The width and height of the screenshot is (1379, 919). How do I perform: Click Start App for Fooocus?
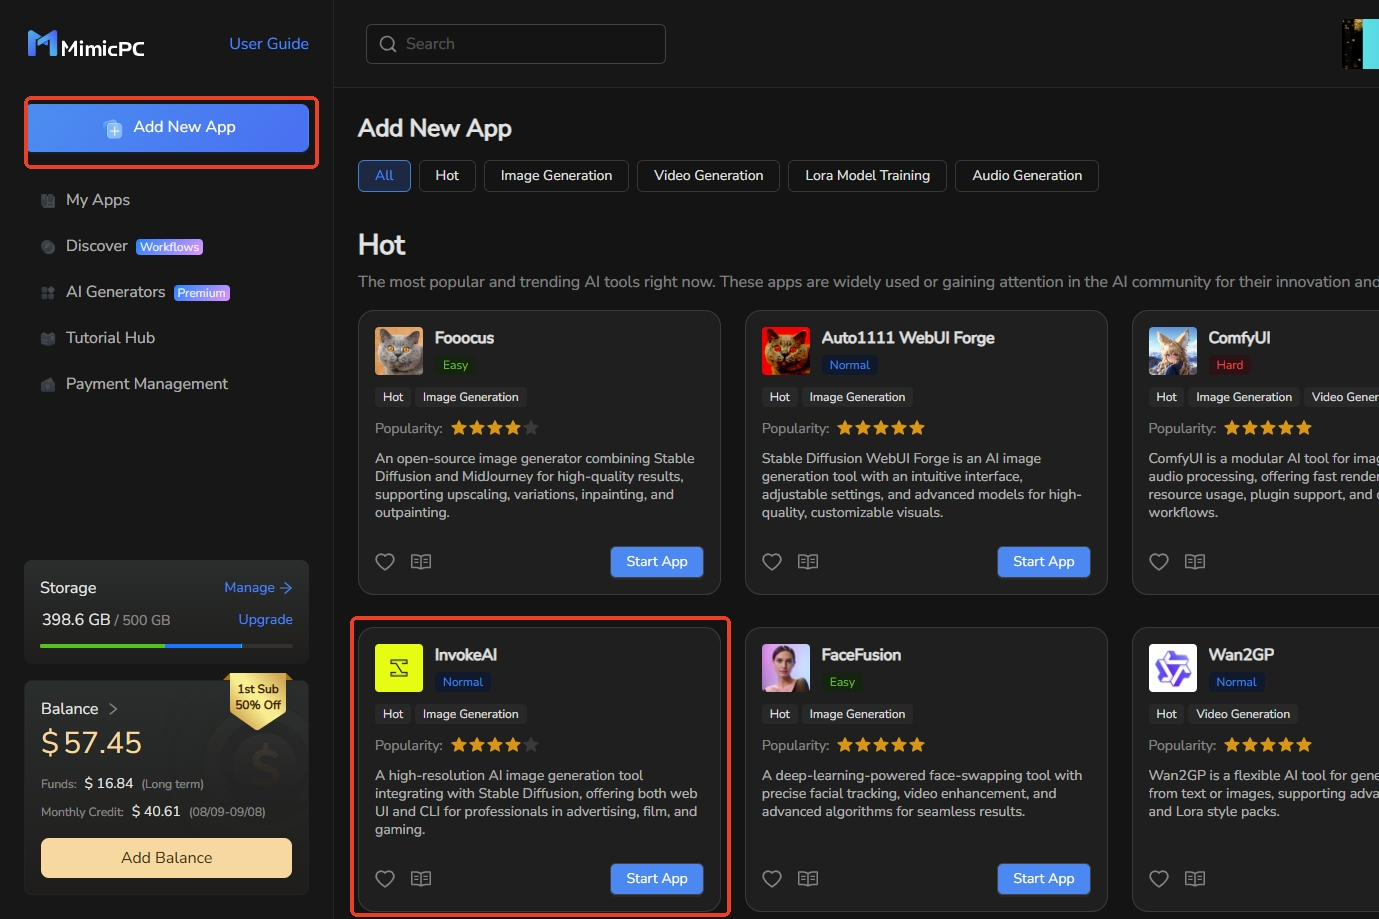tap(657, 562)
